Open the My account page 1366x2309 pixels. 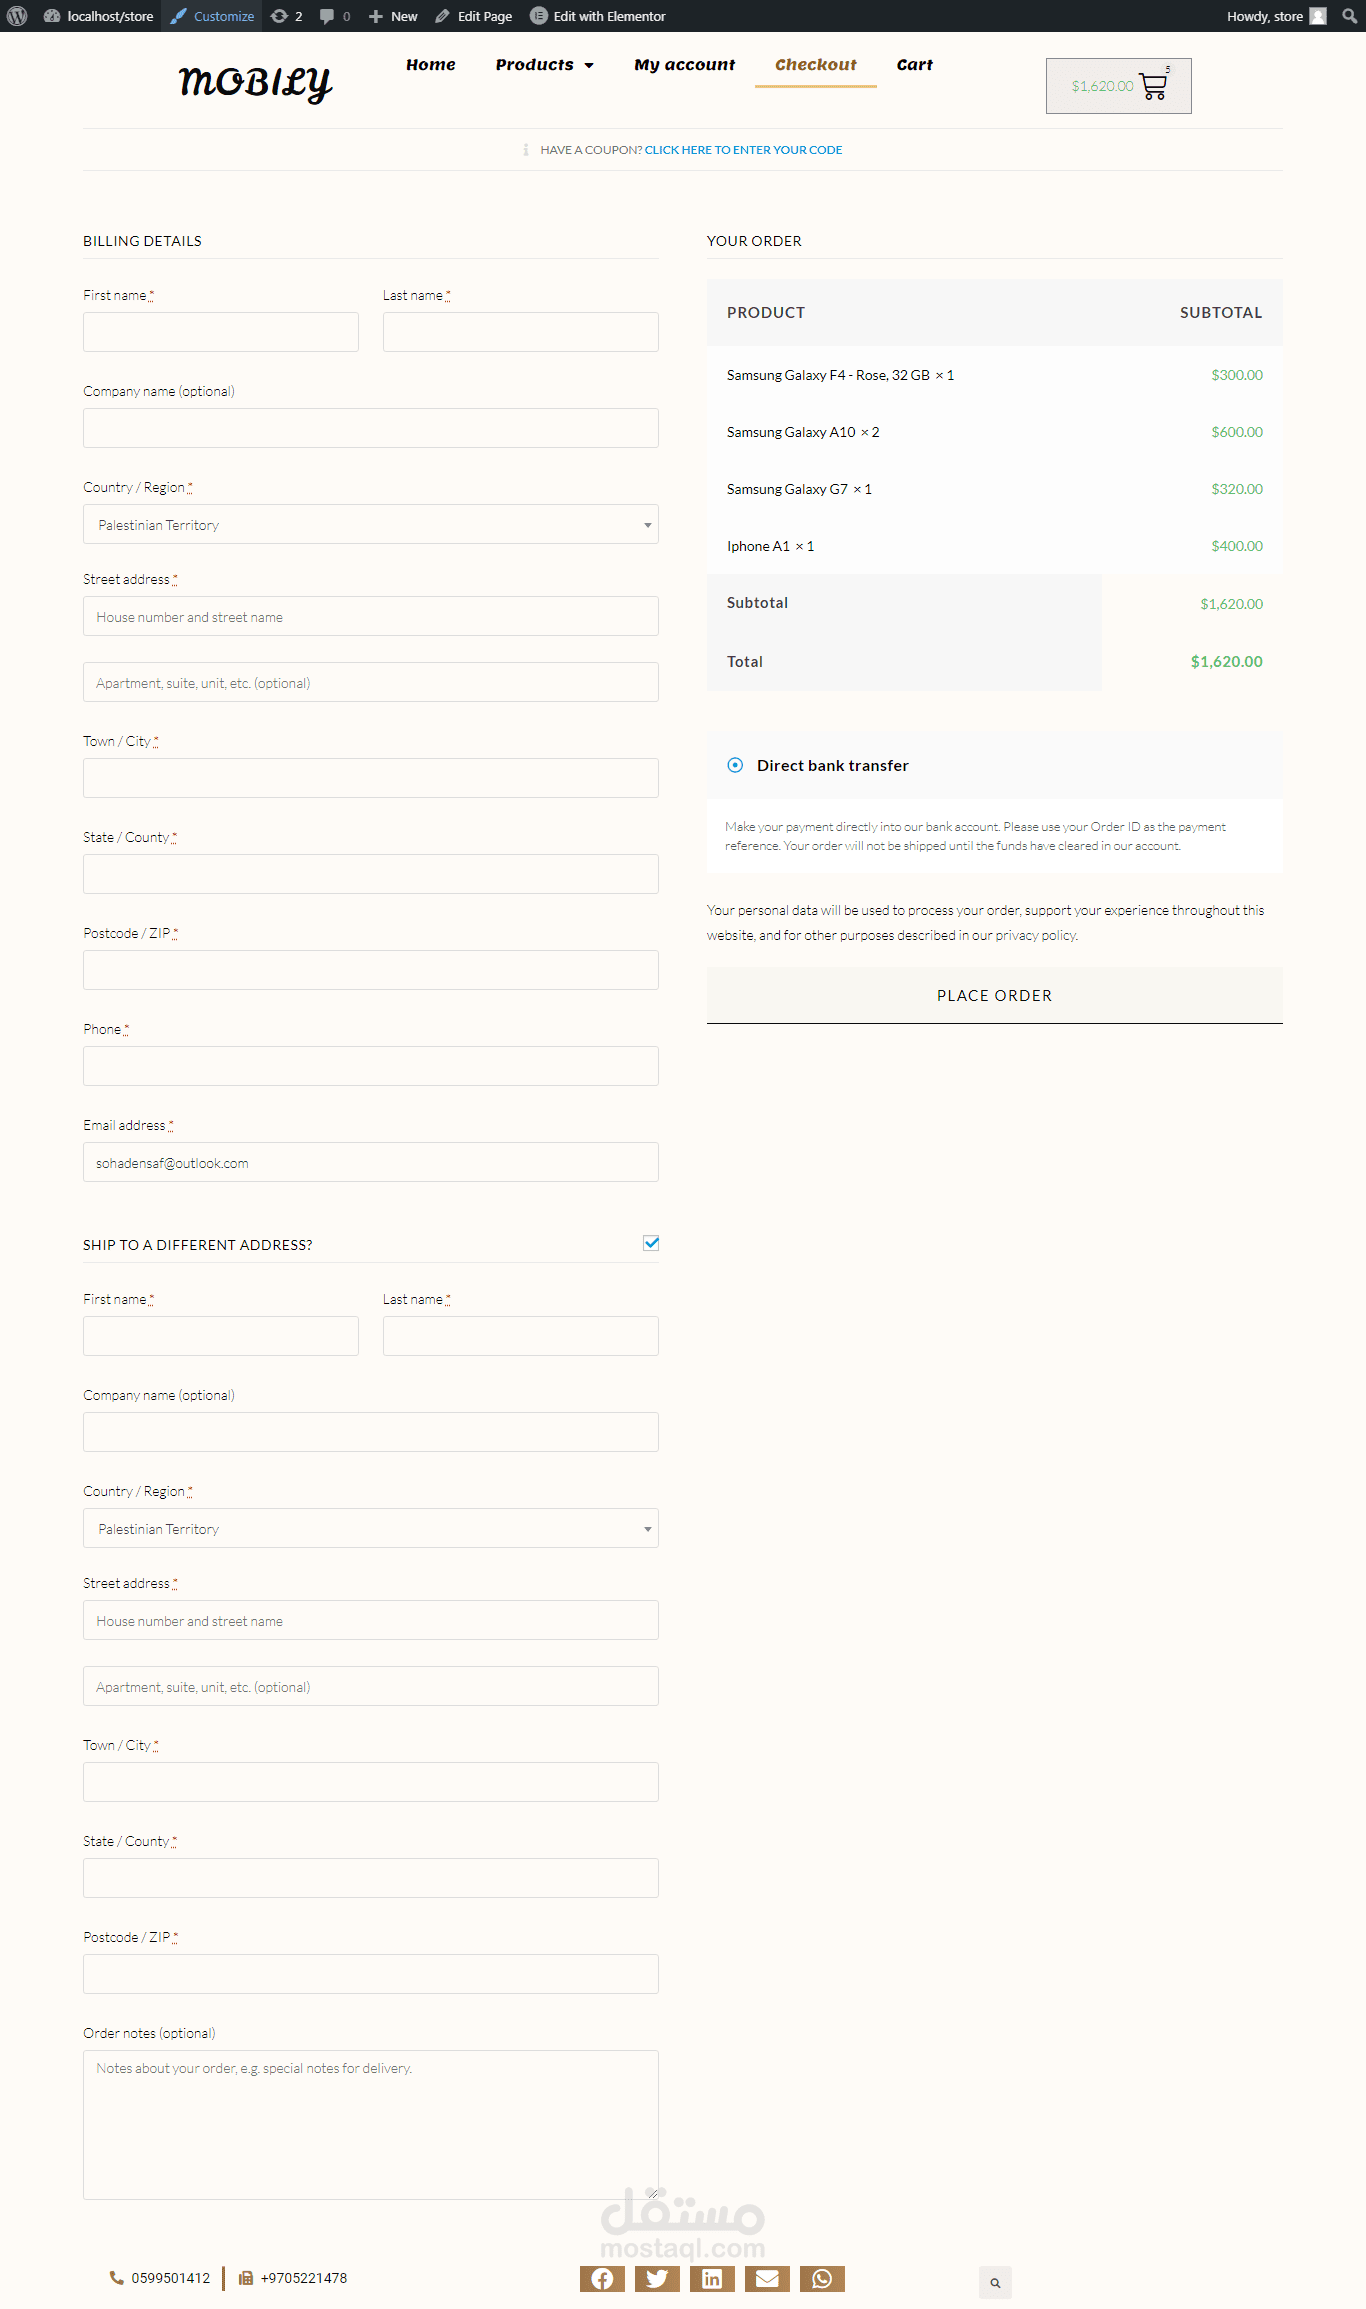[x=685, y=65]
